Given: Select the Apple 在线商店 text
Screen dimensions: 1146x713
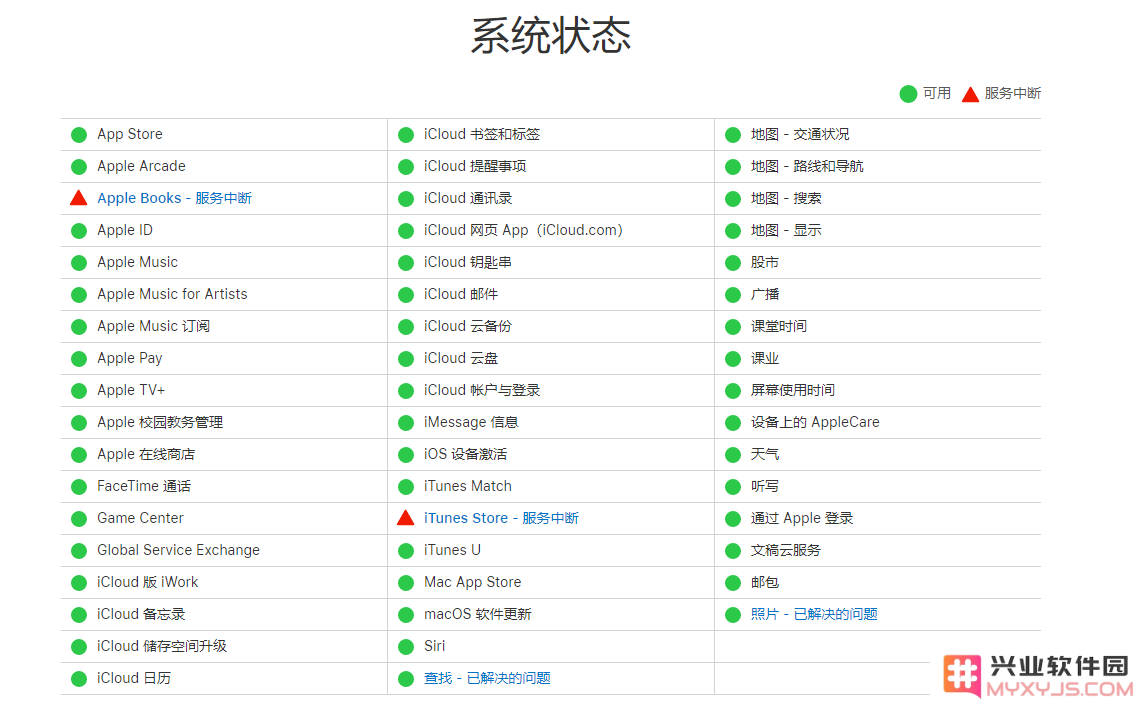Looking at the screenshot, I should point(146,454).
